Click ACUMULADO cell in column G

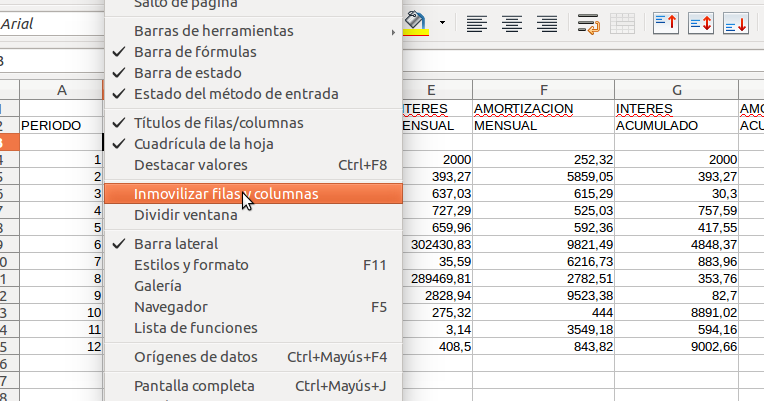pos(677,125)
